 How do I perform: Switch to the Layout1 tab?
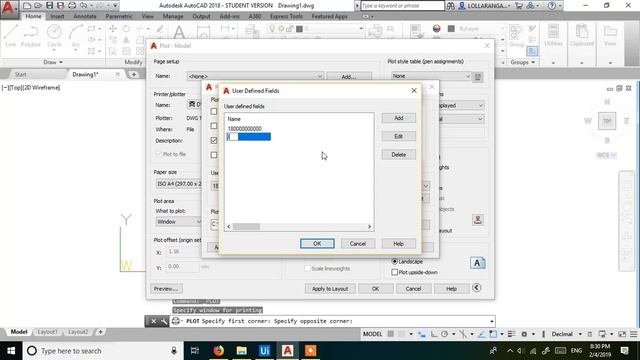pyautogui.click(x=47, y=332)
